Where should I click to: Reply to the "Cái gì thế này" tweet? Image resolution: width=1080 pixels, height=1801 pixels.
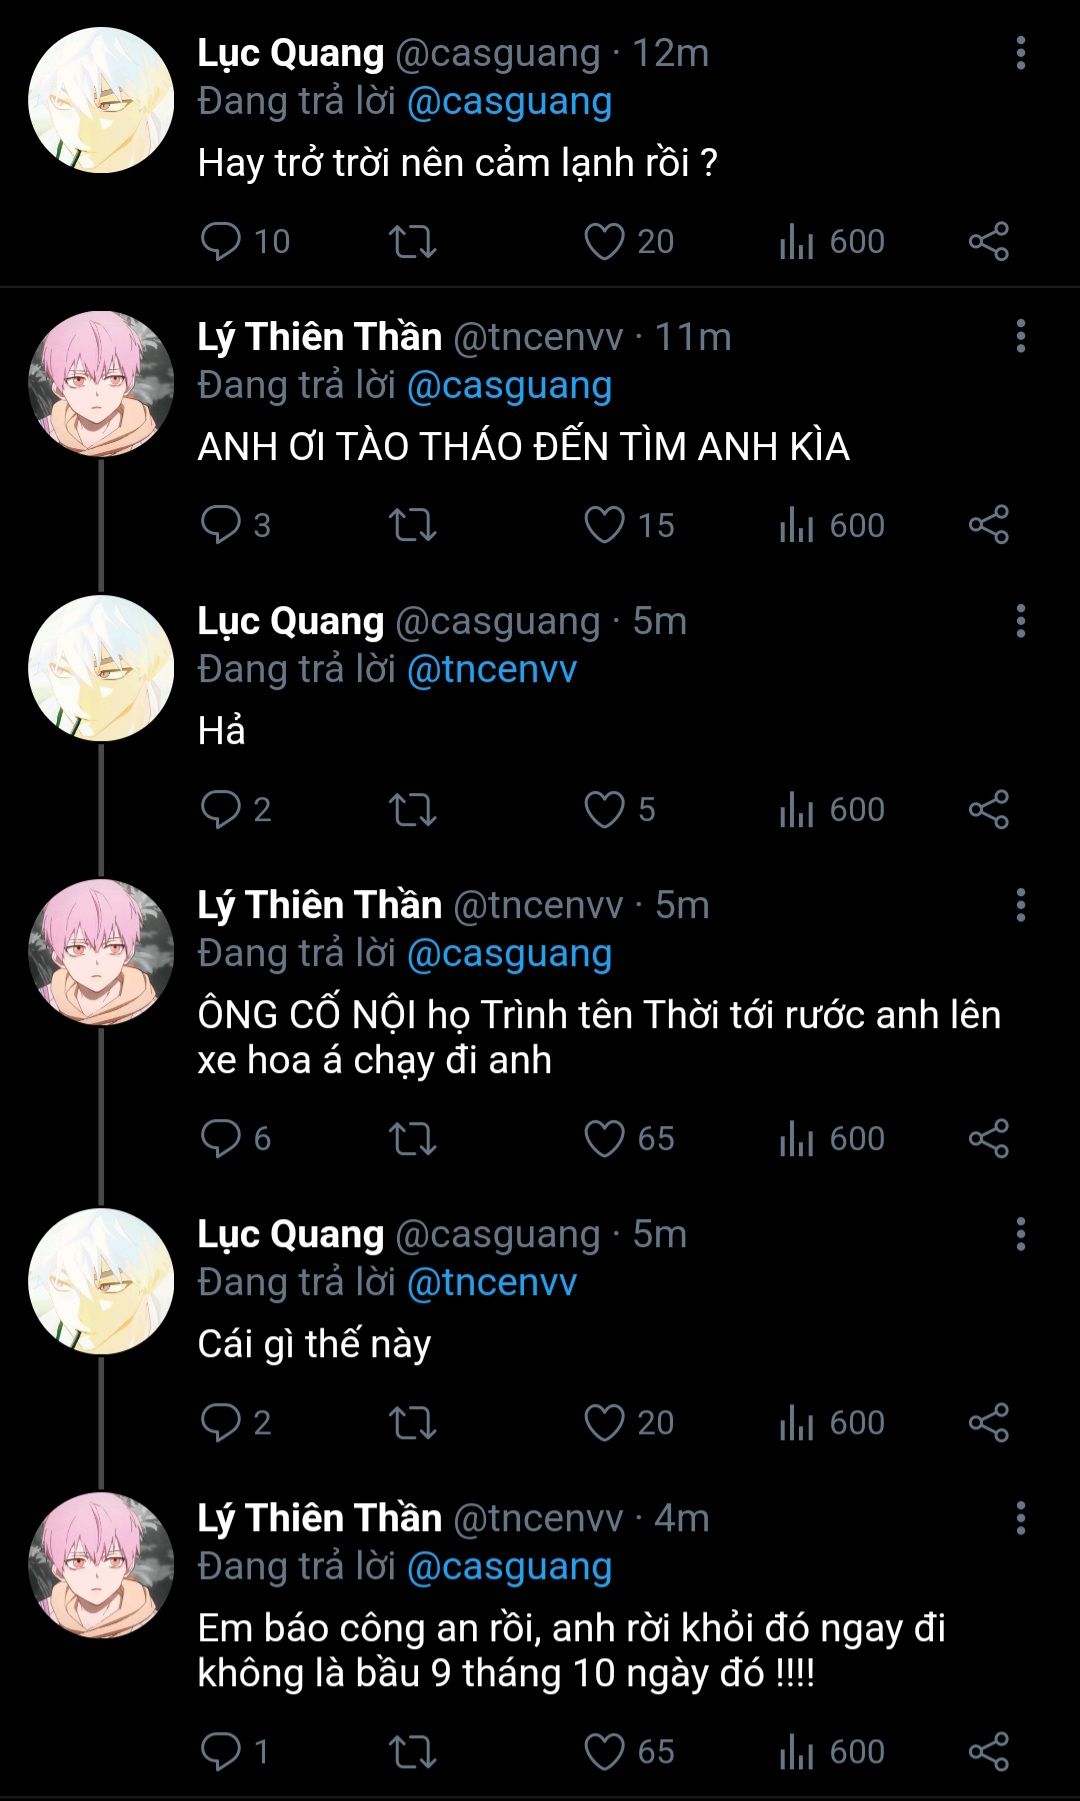[x=220, y=1422]
